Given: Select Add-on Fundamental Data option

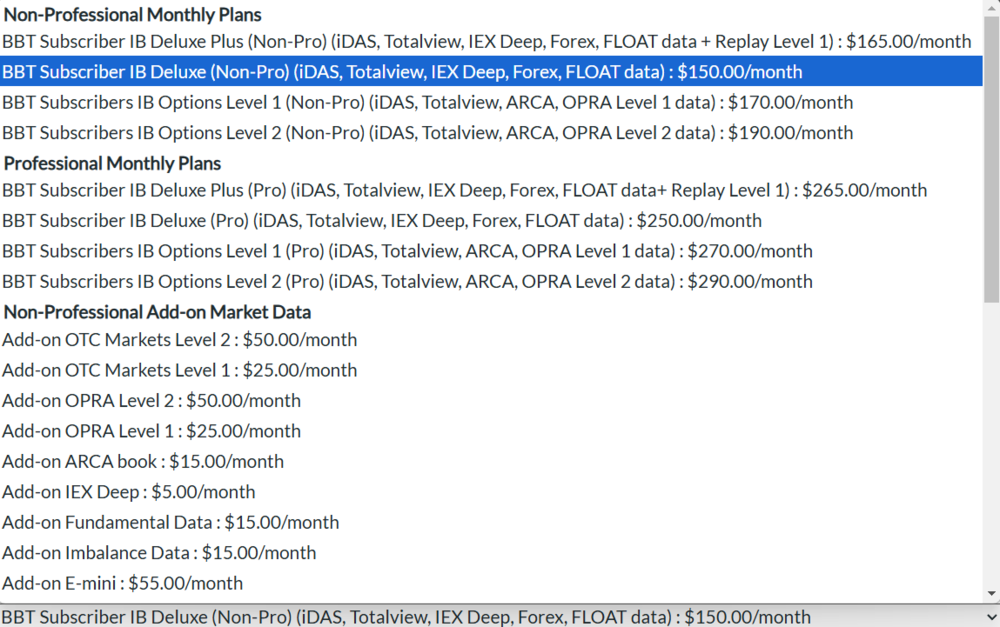Looking at the screenshot, I should [x=170, y=522].
